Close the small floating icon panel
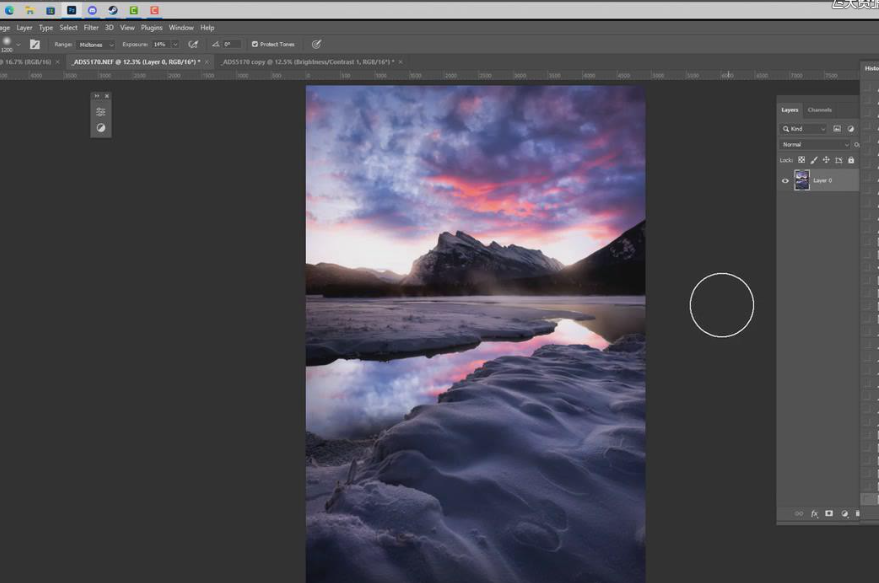879x583 pixels. click(107, 96)
